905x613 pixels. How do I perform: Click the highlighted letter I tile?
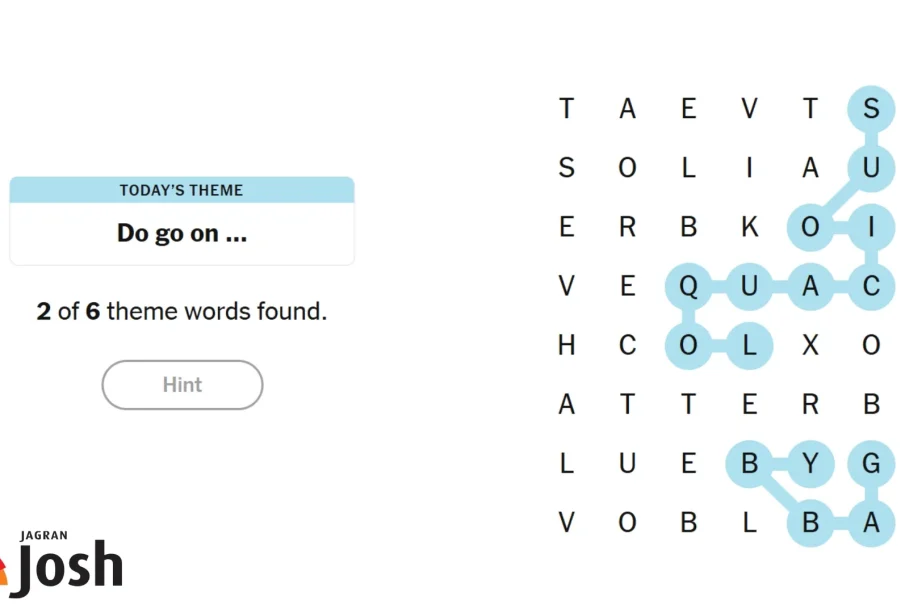tap(871, 227)
